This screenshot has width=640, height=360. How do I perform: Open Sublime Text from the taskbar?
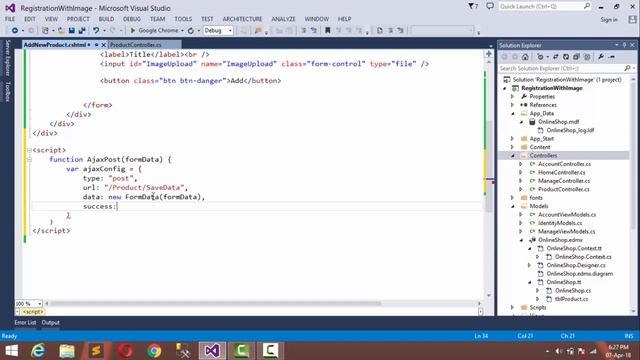[96, 351]
